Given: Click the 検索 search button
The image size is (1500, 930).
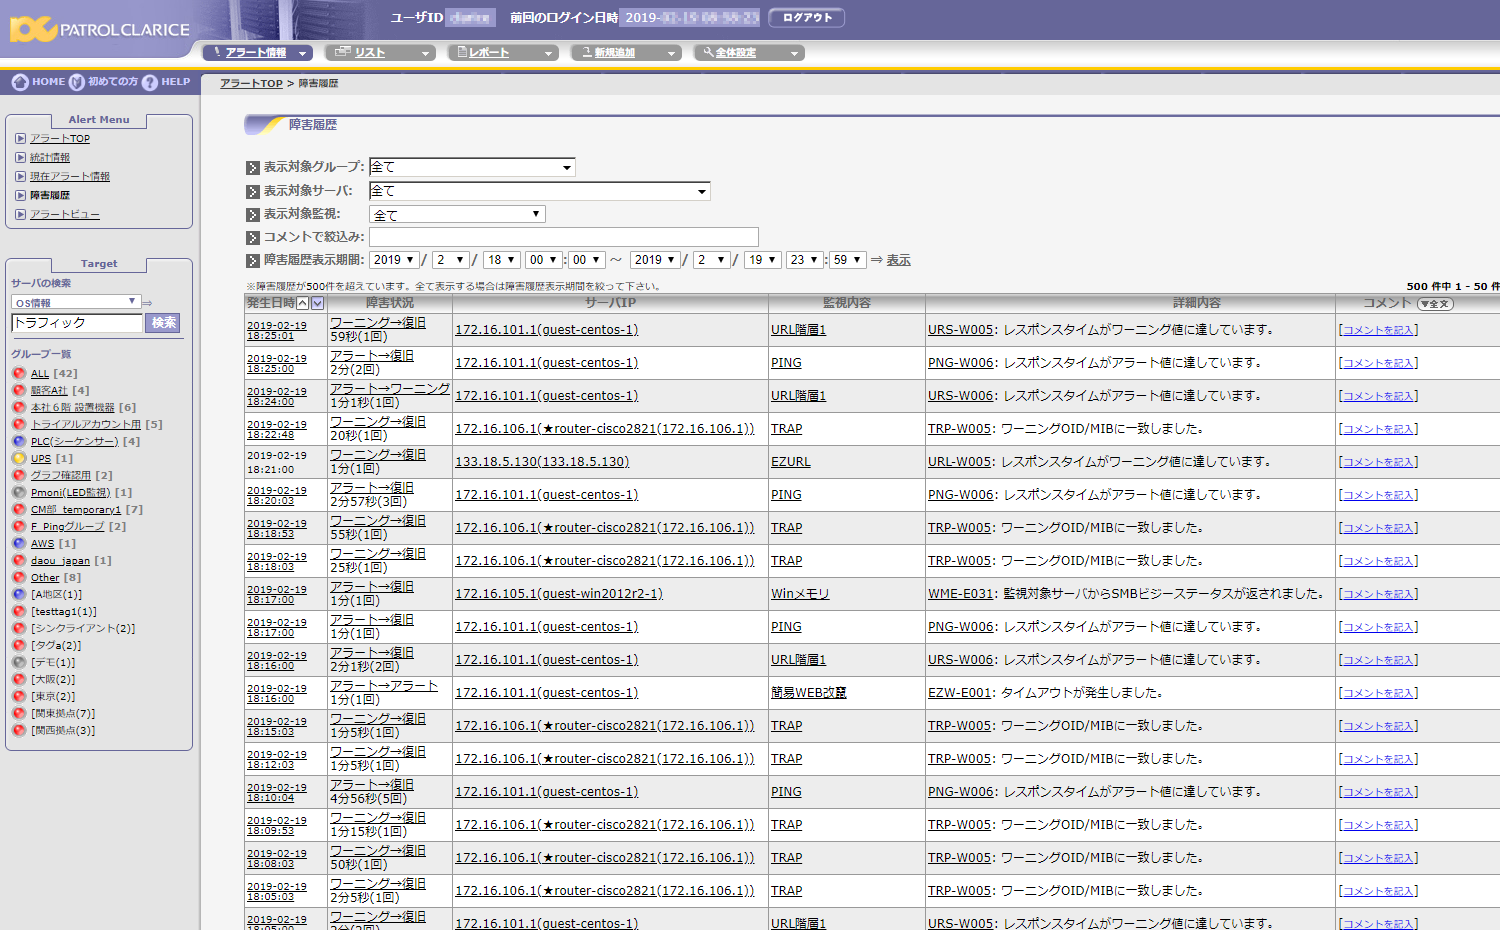Looking at the screenshot, I should pos(164,323).
